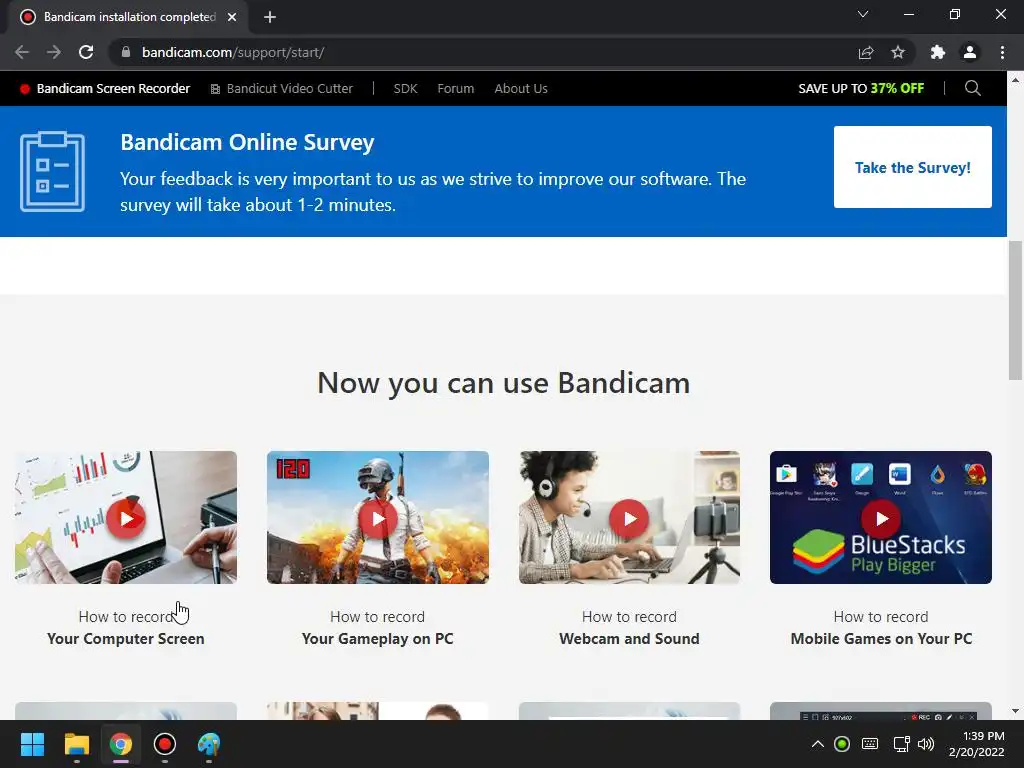Open Paint app from taskbar

click(x=209, y=744)
